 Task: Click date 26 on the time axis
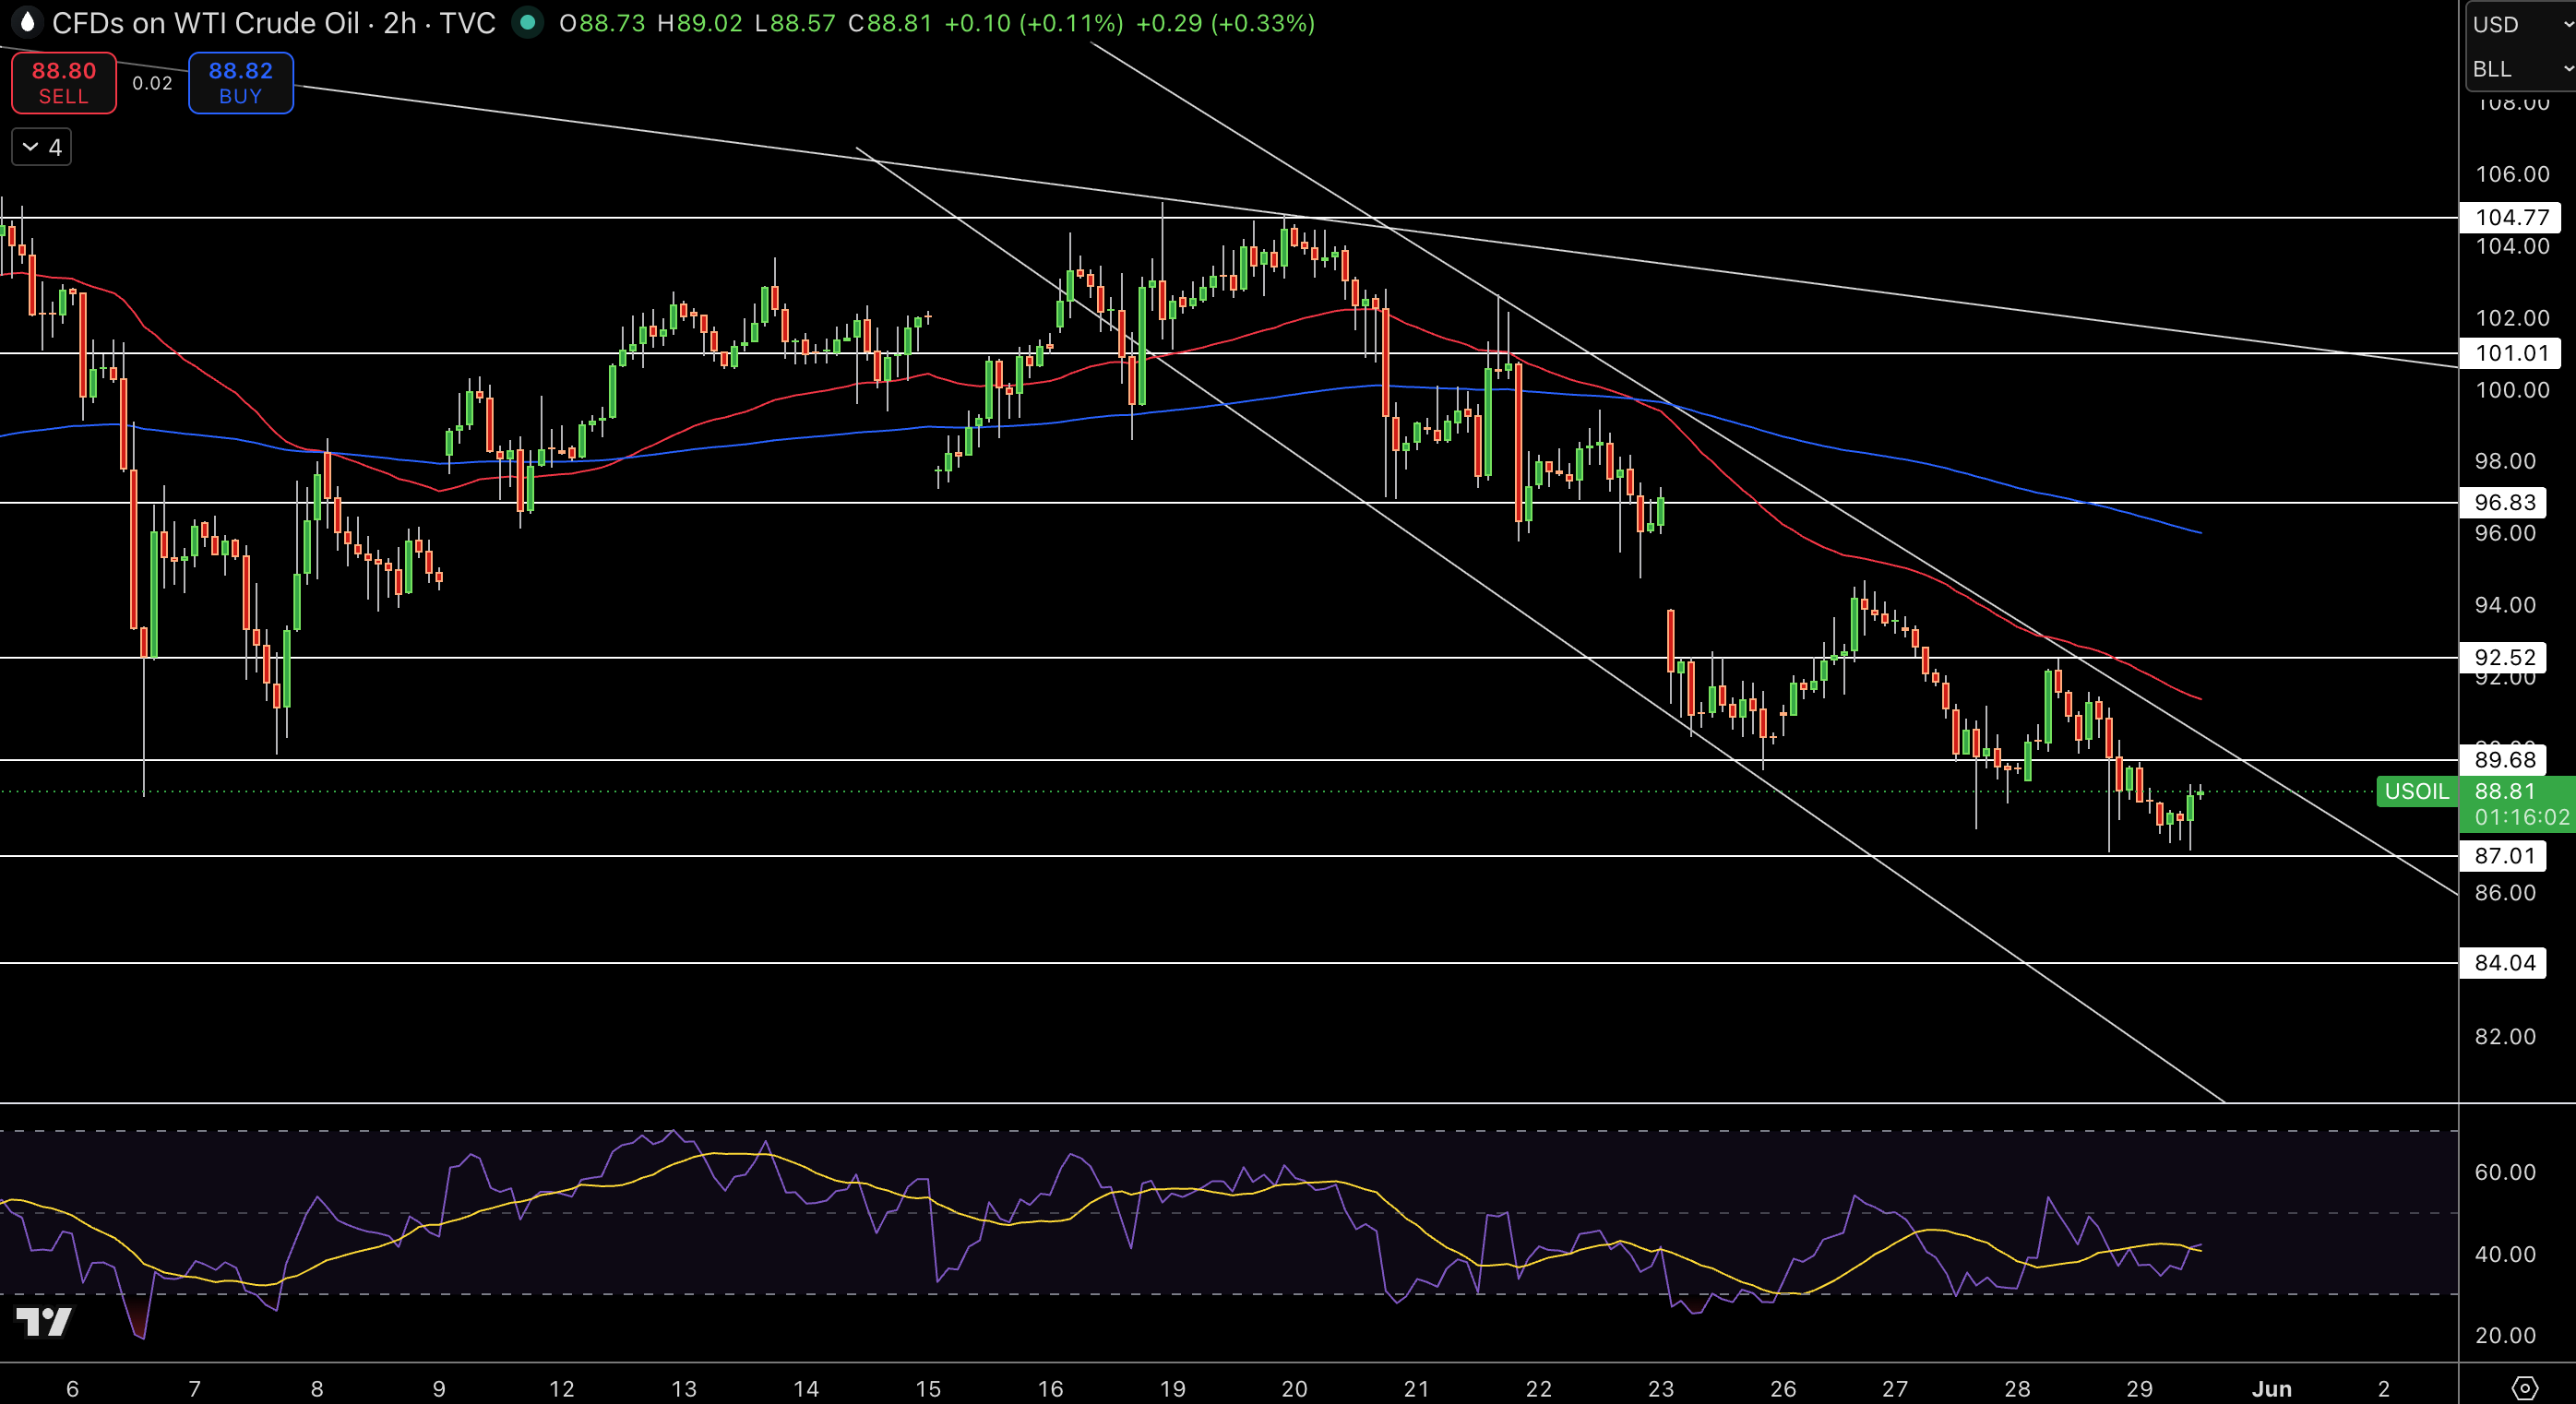(x=1783, y=1388)
